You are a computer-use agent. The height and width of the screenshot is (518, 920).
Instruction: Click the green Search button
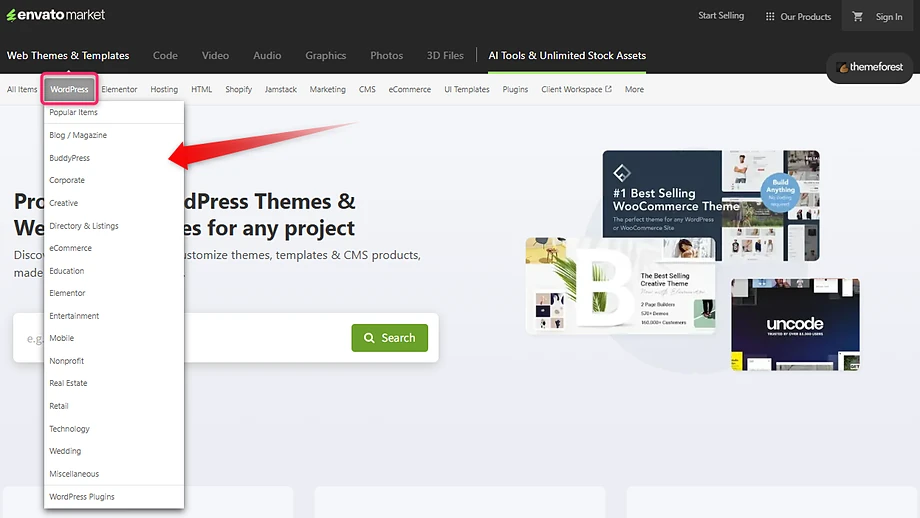(x=390, y=338)
